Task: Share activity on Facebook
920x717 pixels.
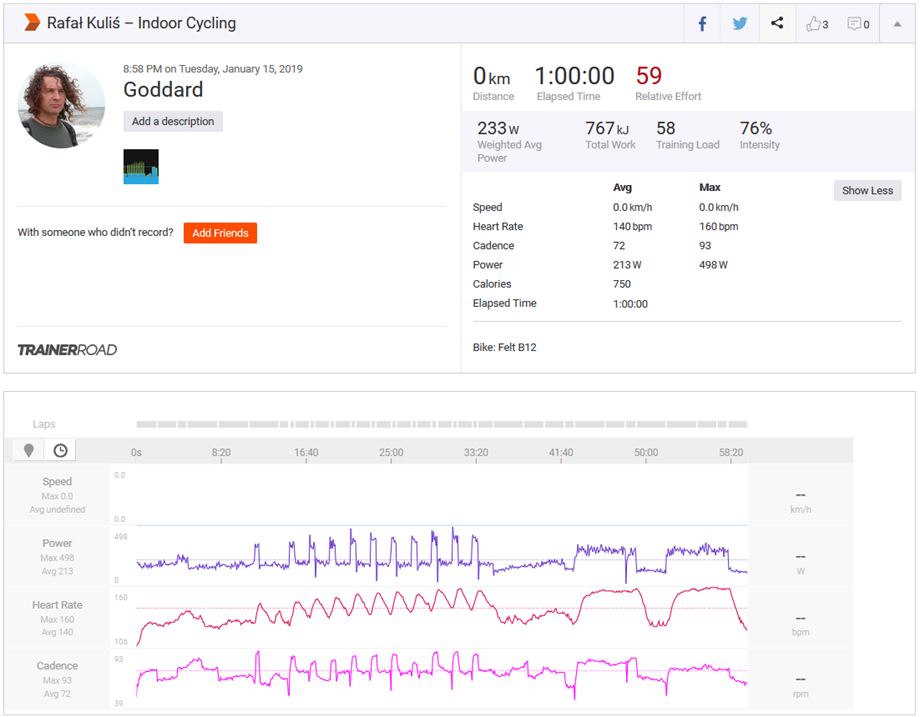Action: 702,24
